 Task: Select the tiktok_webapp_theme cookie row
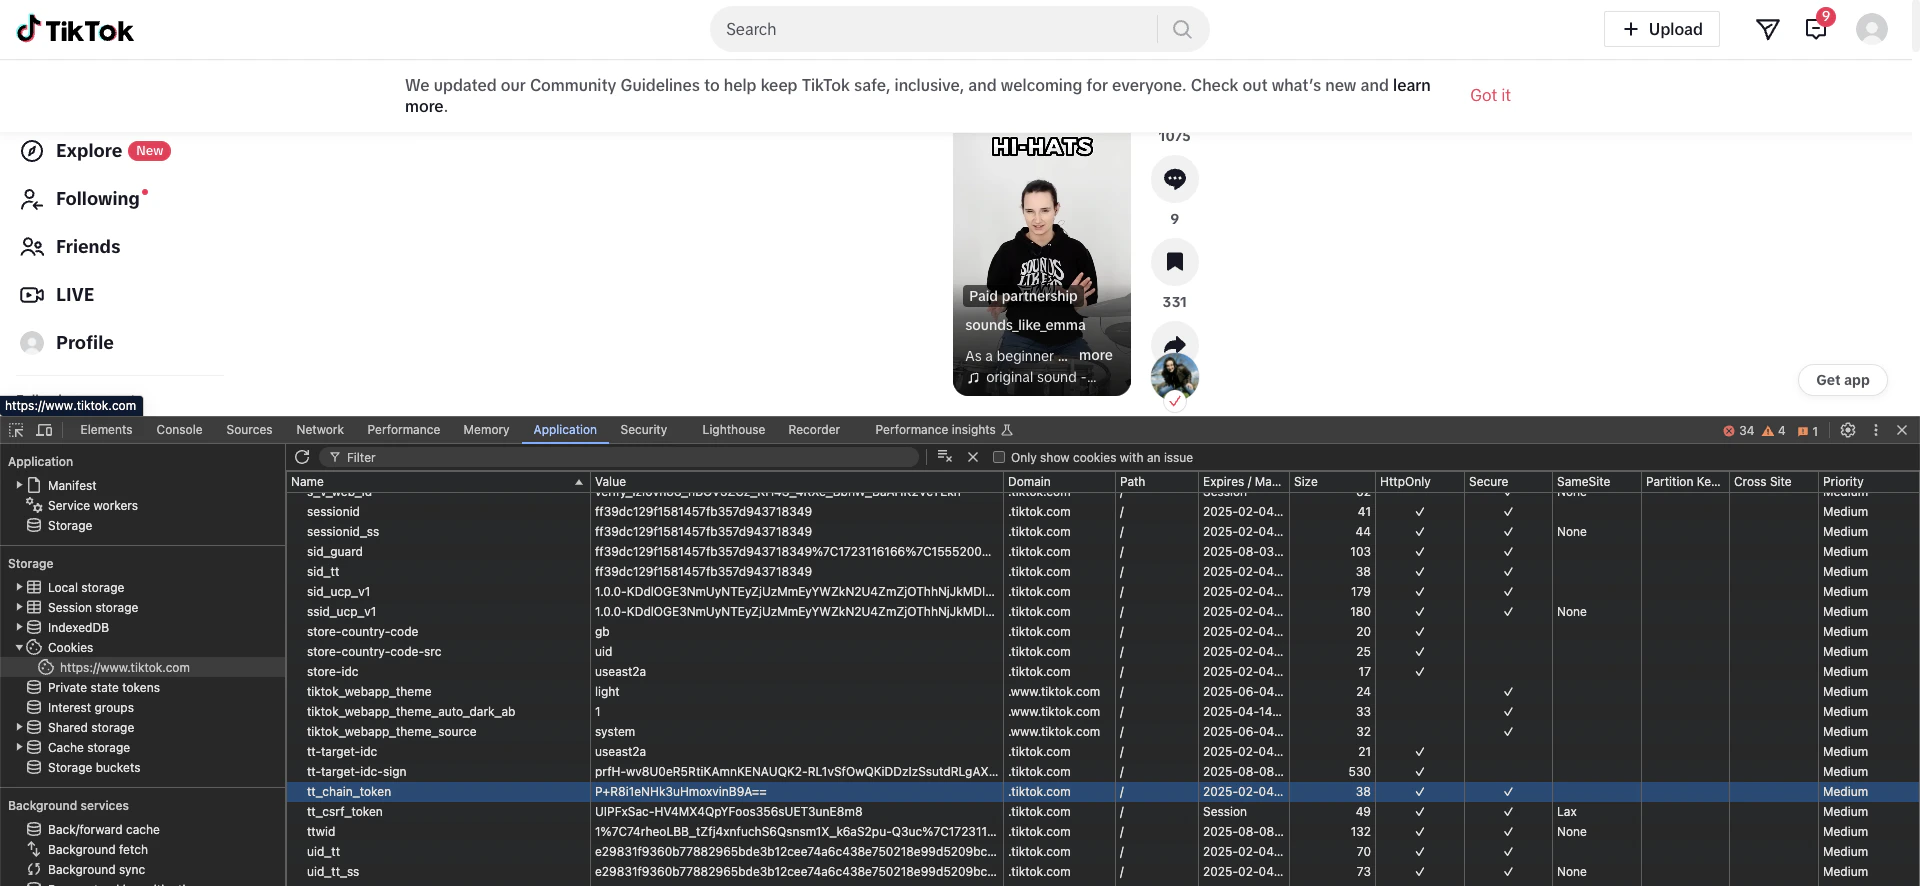tap(1103, 692)
